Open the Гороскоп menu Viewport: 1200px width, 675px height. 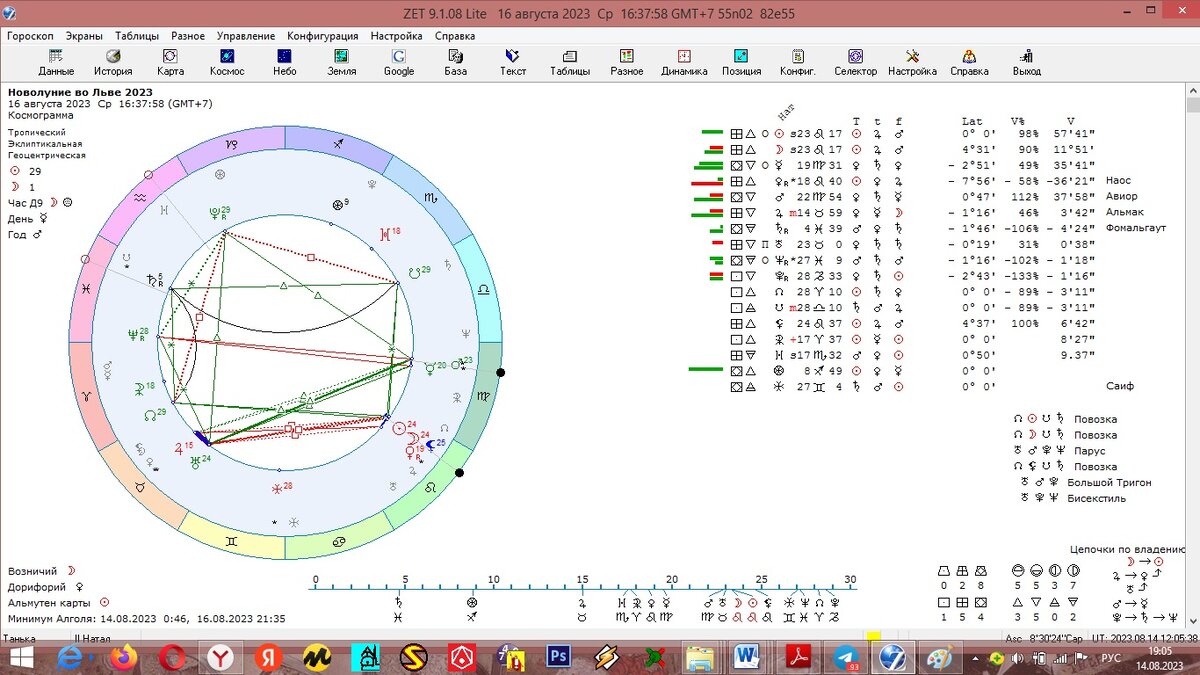tap(31, 35)
